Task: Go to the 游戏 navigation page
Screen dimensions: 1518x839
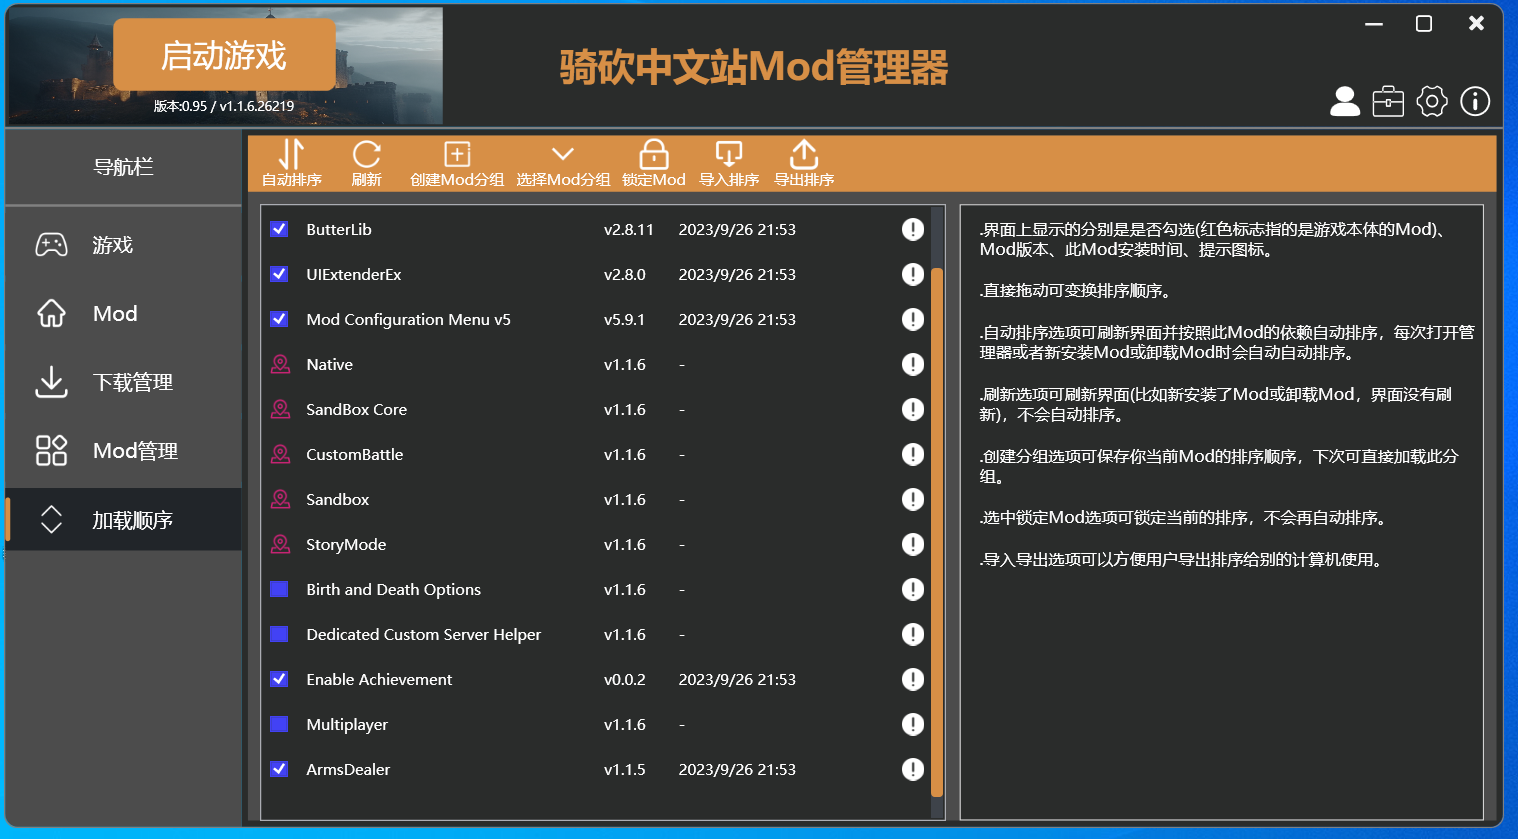Action: tap(123, 245)
